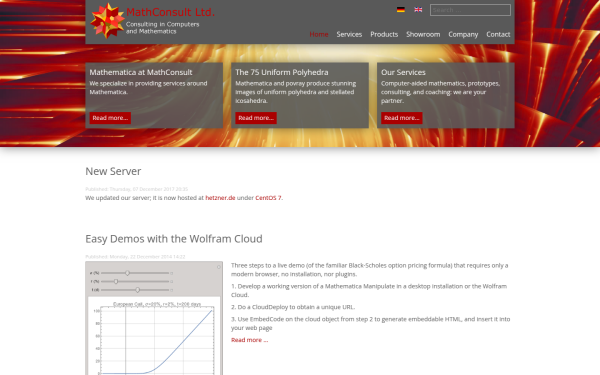
Task: Read more about Our Services
Action: [402, 118]
